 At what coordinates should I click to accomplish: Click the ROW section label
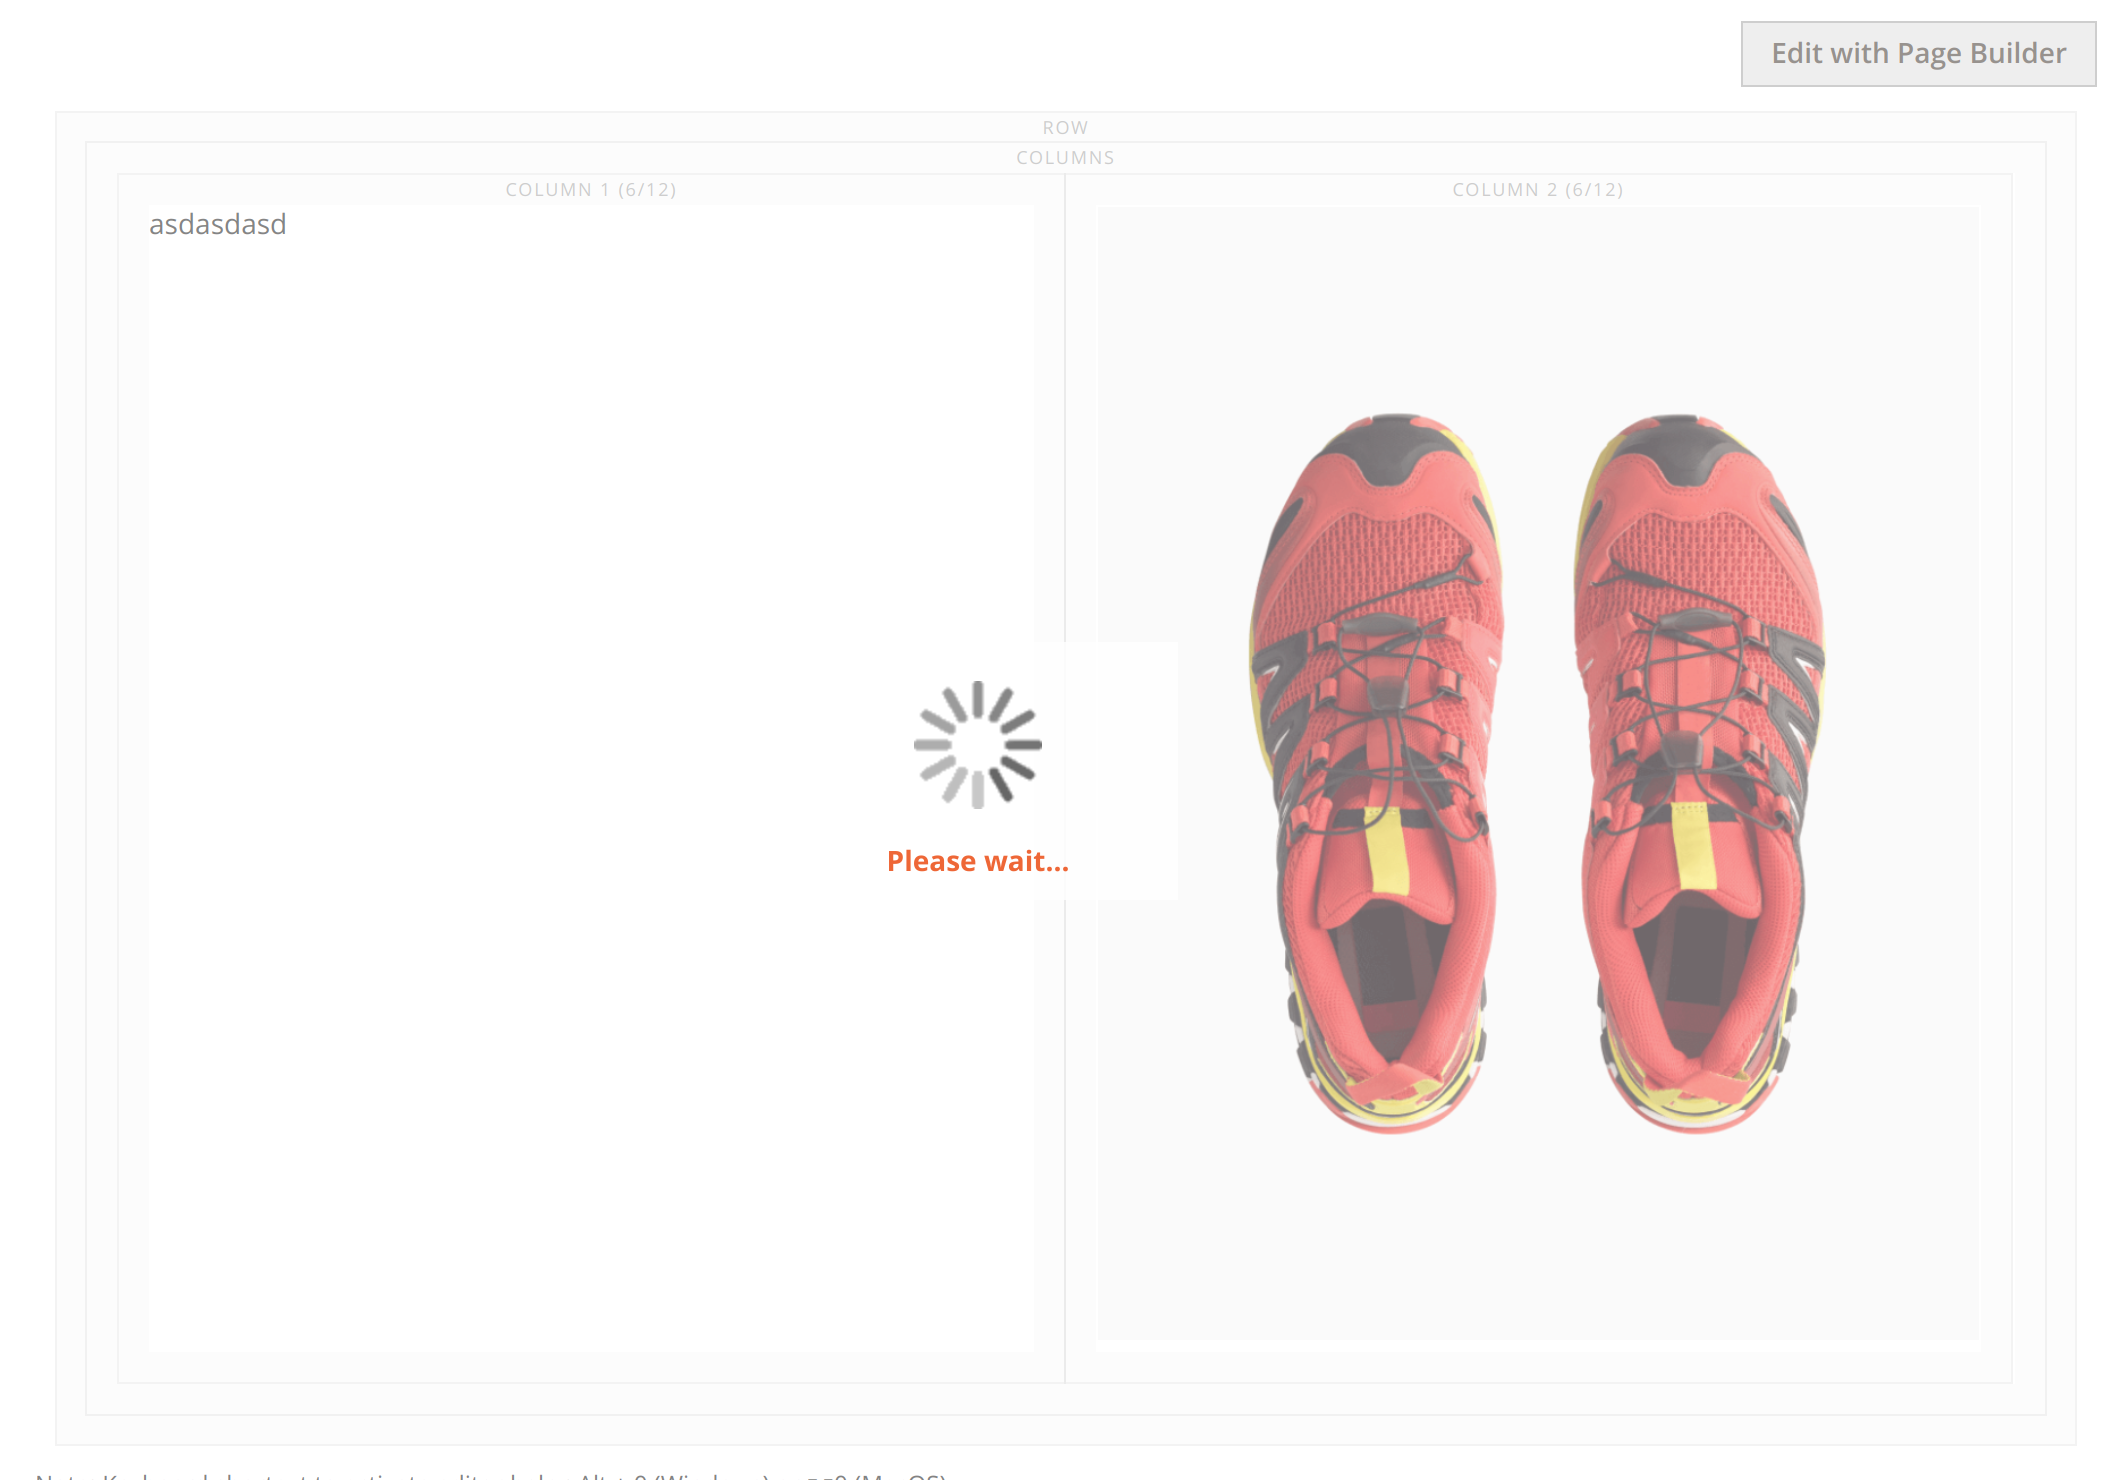1064,126
